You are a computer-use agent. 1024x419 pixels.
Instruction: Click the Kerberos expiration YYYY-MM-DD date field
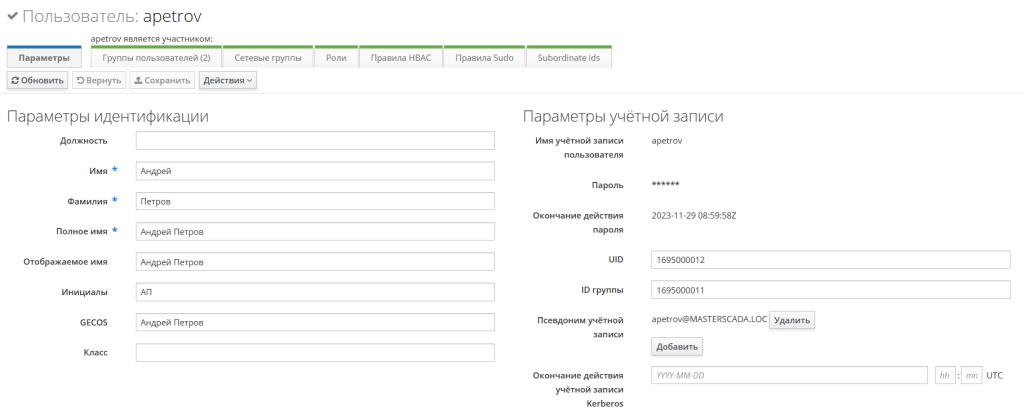click(x=789, y=375)
